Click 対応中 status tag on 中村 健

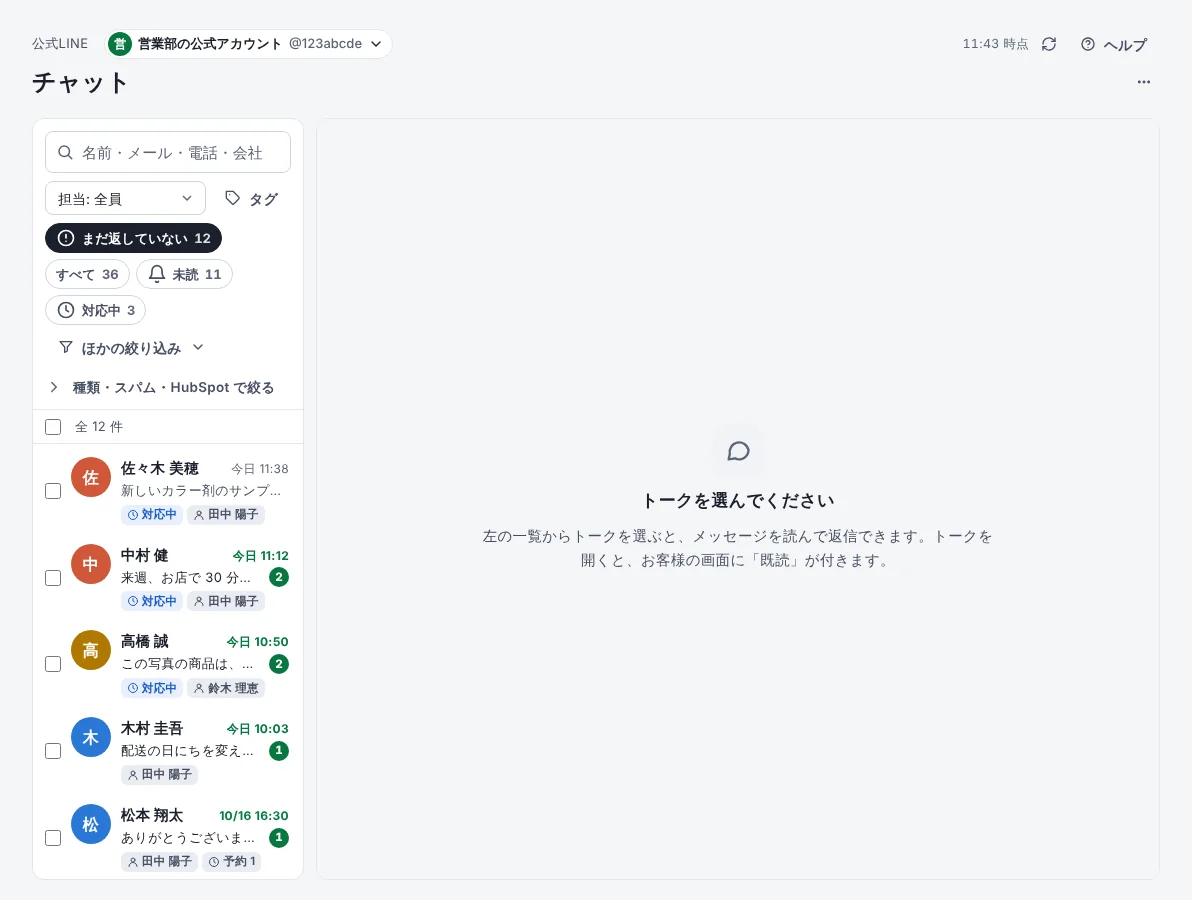(152, 601)
